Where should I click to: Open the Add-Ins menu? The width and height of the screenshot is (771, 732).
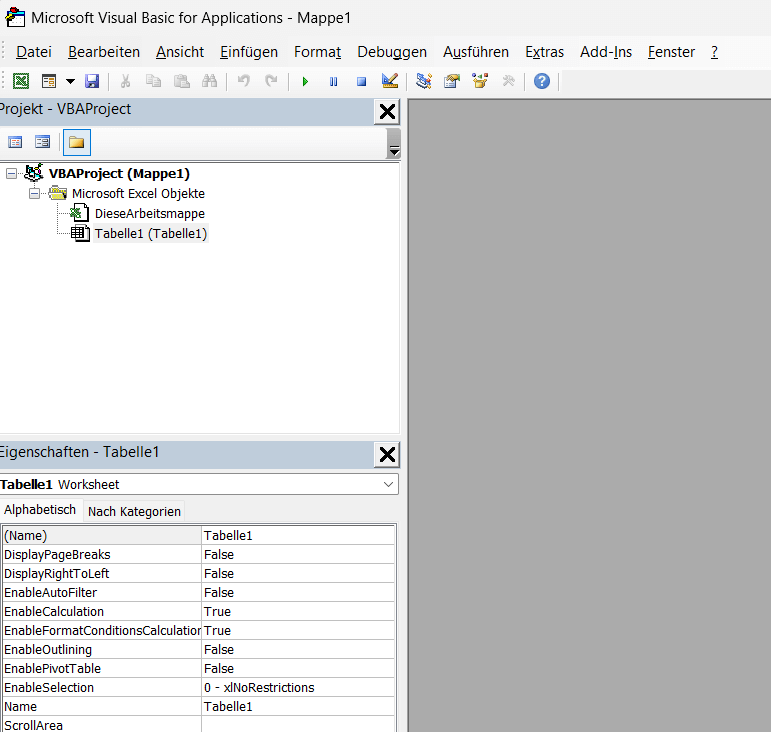pos(606,52)
